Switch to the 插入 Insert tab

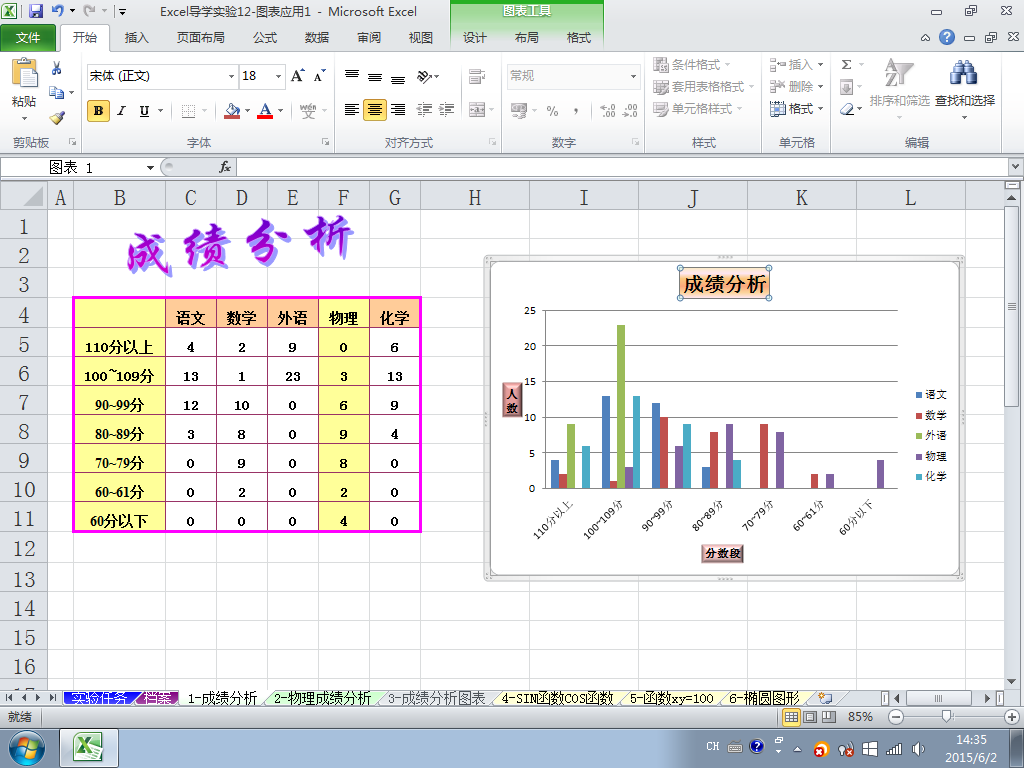[136, 38]
